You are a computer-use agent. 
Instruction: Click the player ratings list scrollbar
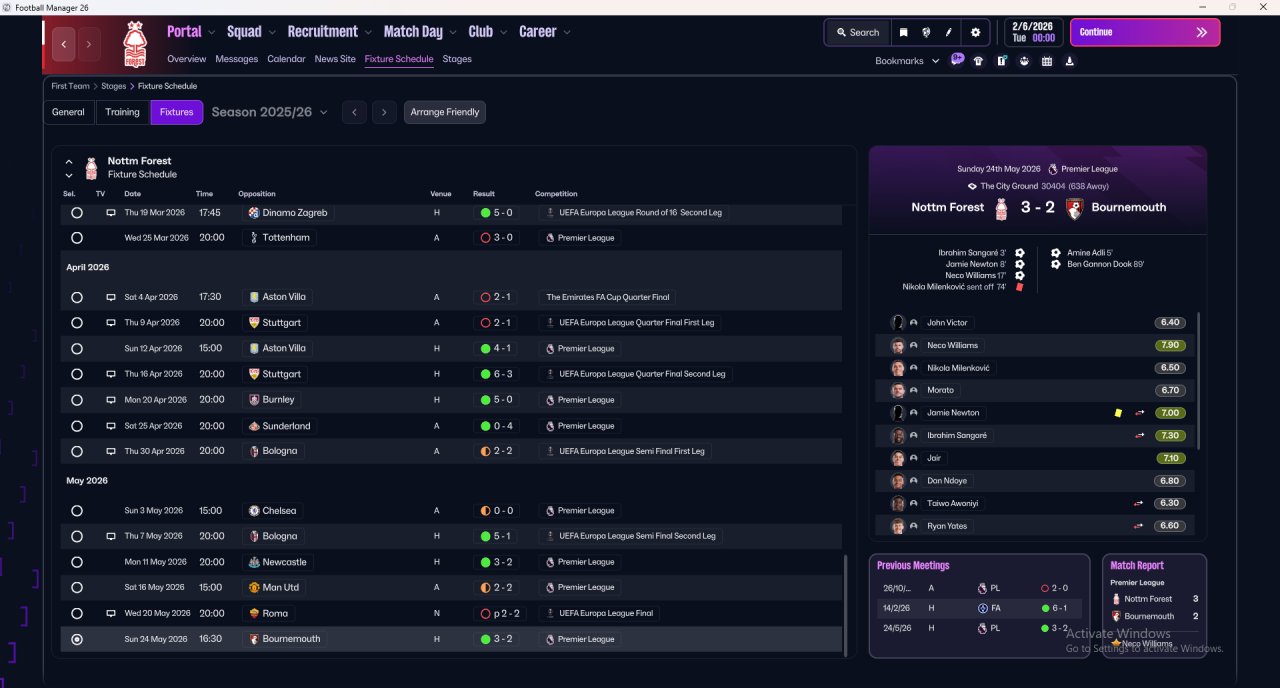[x=1198, y=380]
